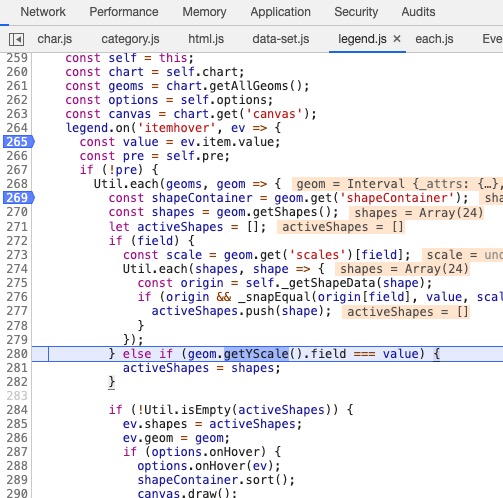Click 'options.onHover(ev);' on line 288
This screenshot has width=503, height=498.
point(209,466)
